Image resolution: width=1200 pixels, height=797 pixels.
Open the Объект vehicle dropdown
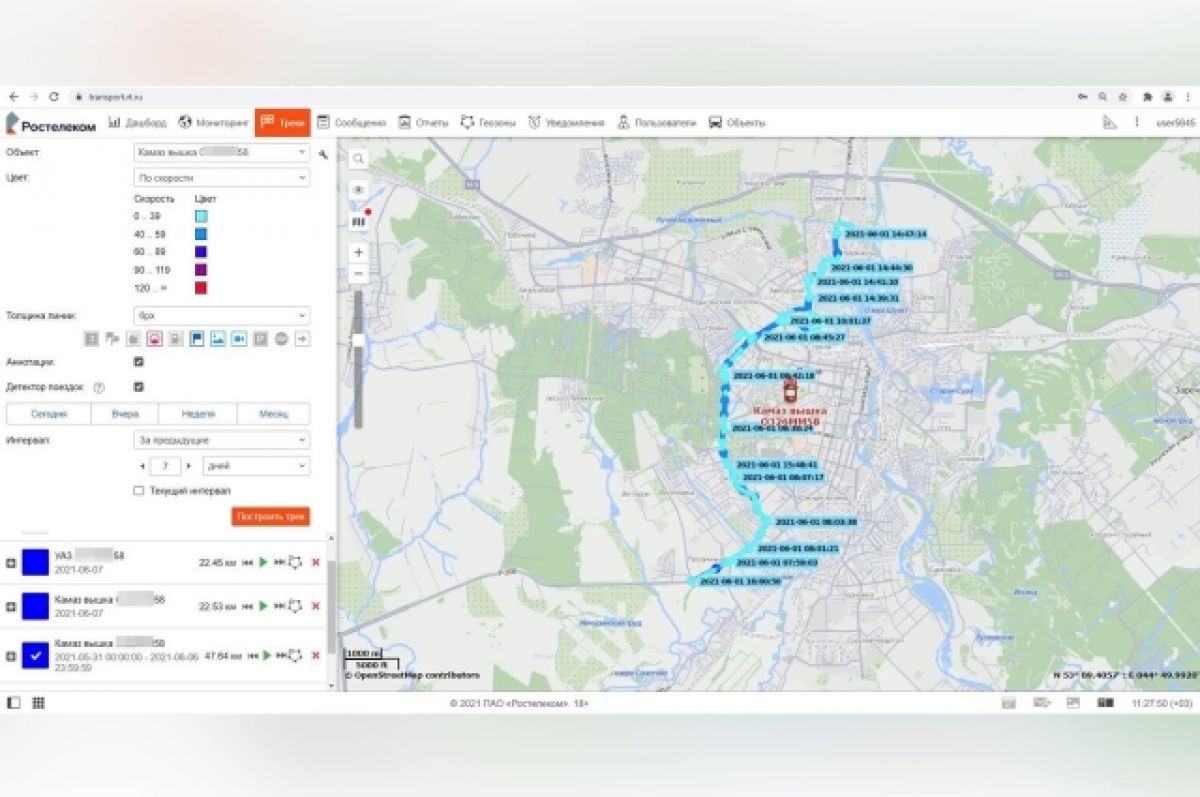point(221,153)
